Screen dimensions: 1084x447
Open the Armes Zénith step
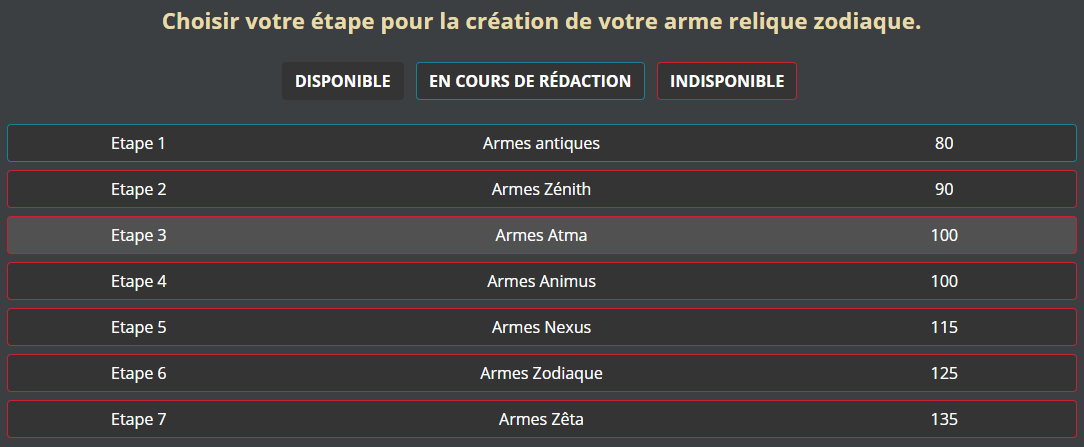pyautogui.click(x=541, y=189)
